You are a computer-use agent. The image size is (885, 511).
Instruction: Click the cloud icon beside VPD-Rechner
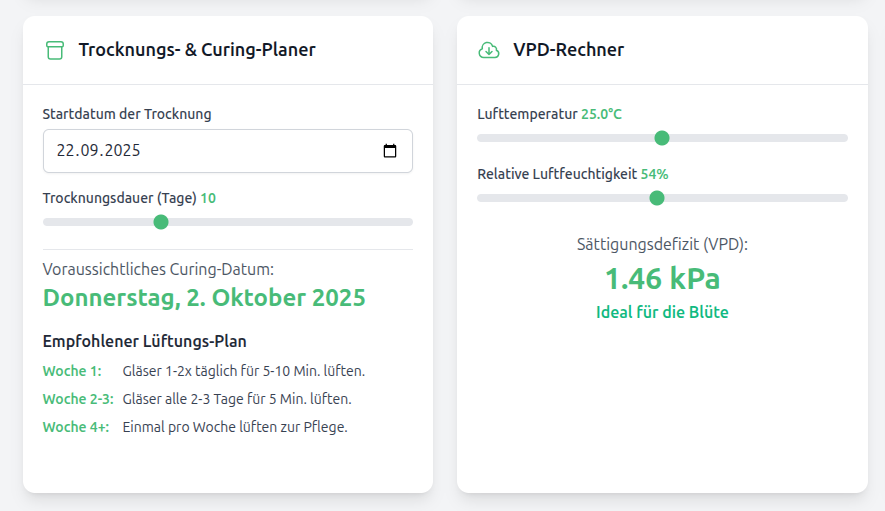[x=489, y=50]
